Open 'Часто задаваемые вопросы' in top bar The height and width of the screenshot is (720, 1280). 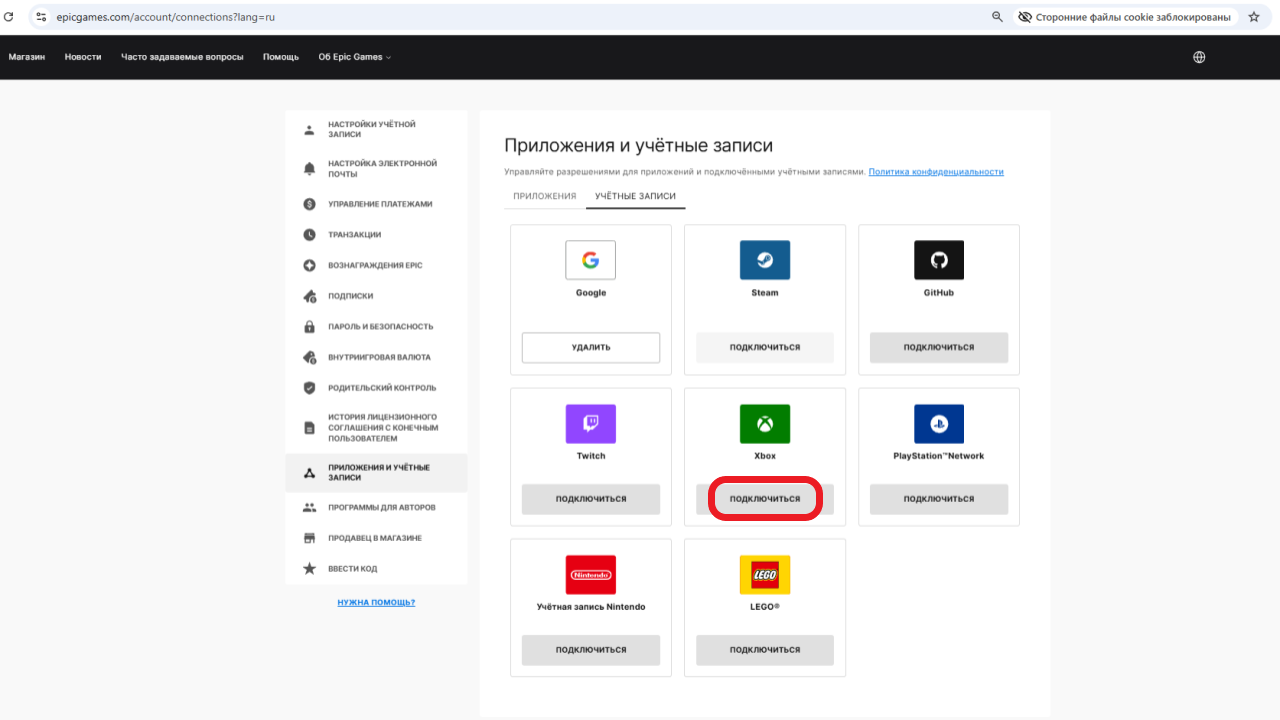(x=182, y=57)
